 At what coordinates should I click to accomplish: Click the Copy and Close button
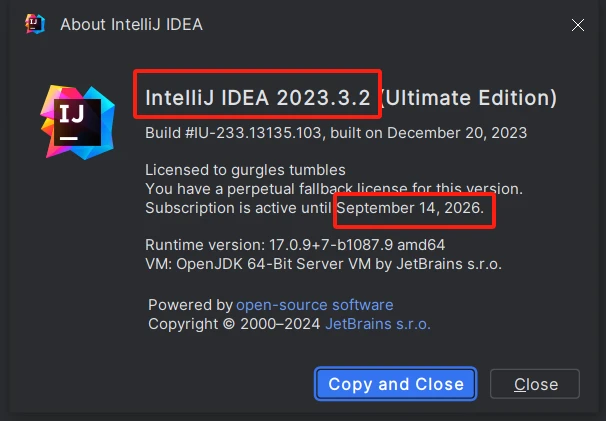pos(396,384)
